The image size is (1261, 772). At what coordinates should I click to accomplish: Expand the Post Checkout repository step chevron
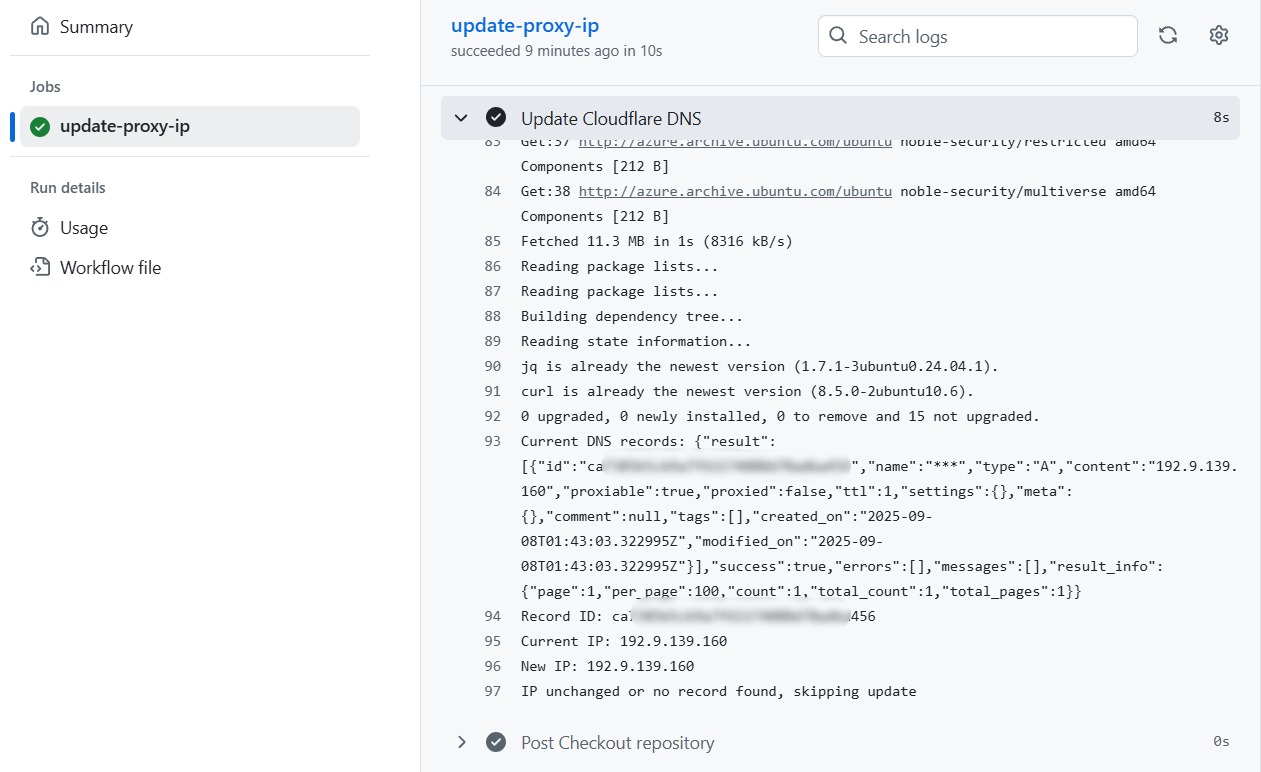coord(461,742)
